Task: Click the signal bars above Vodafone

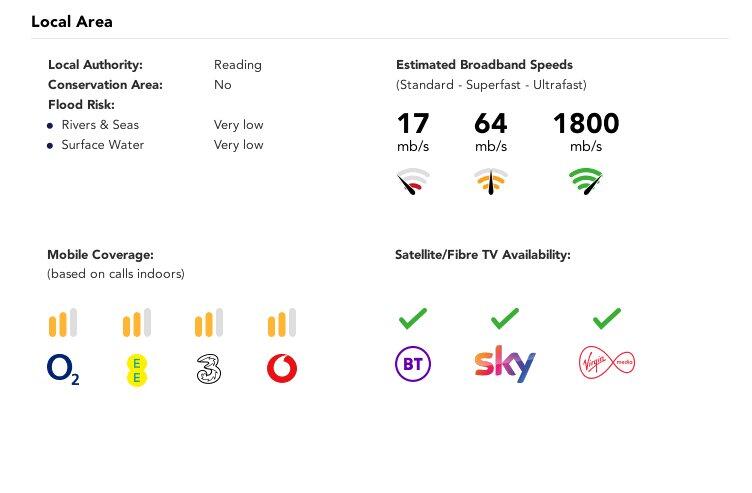Action: point(282,323)
